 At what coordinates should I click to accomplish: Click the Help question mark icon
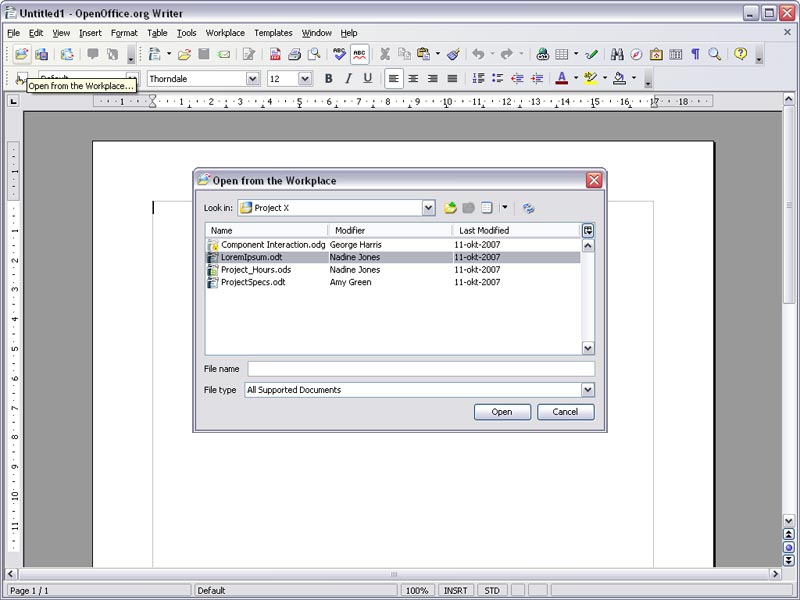740,54
